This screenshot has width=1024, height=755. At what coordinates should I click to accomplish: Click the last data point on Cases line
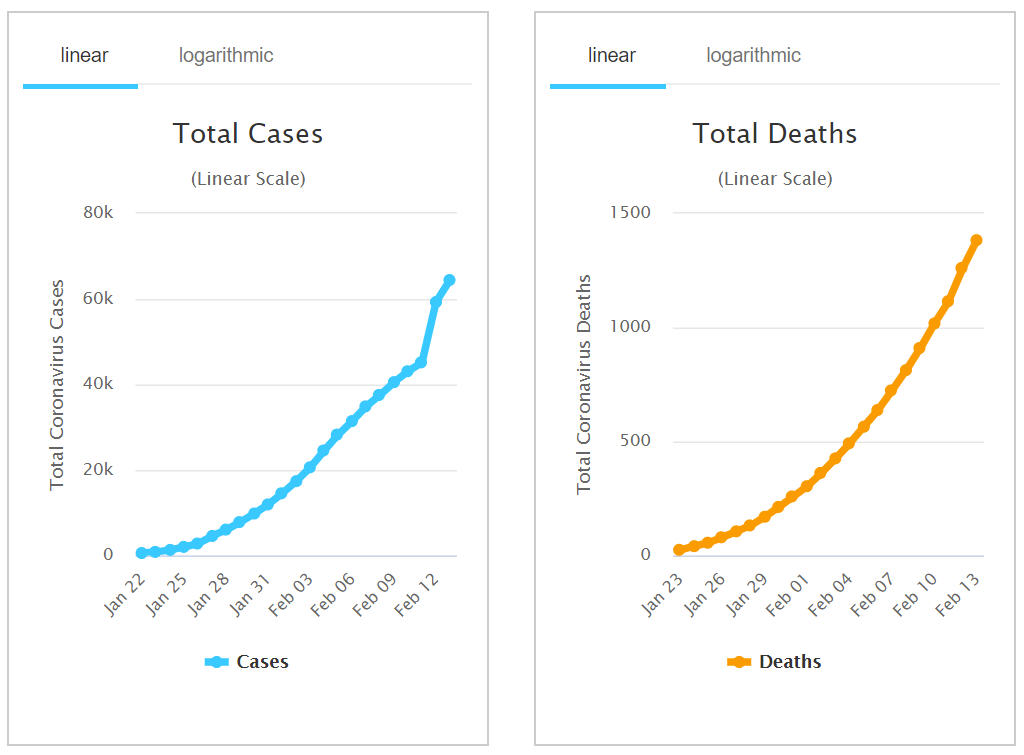450,280
